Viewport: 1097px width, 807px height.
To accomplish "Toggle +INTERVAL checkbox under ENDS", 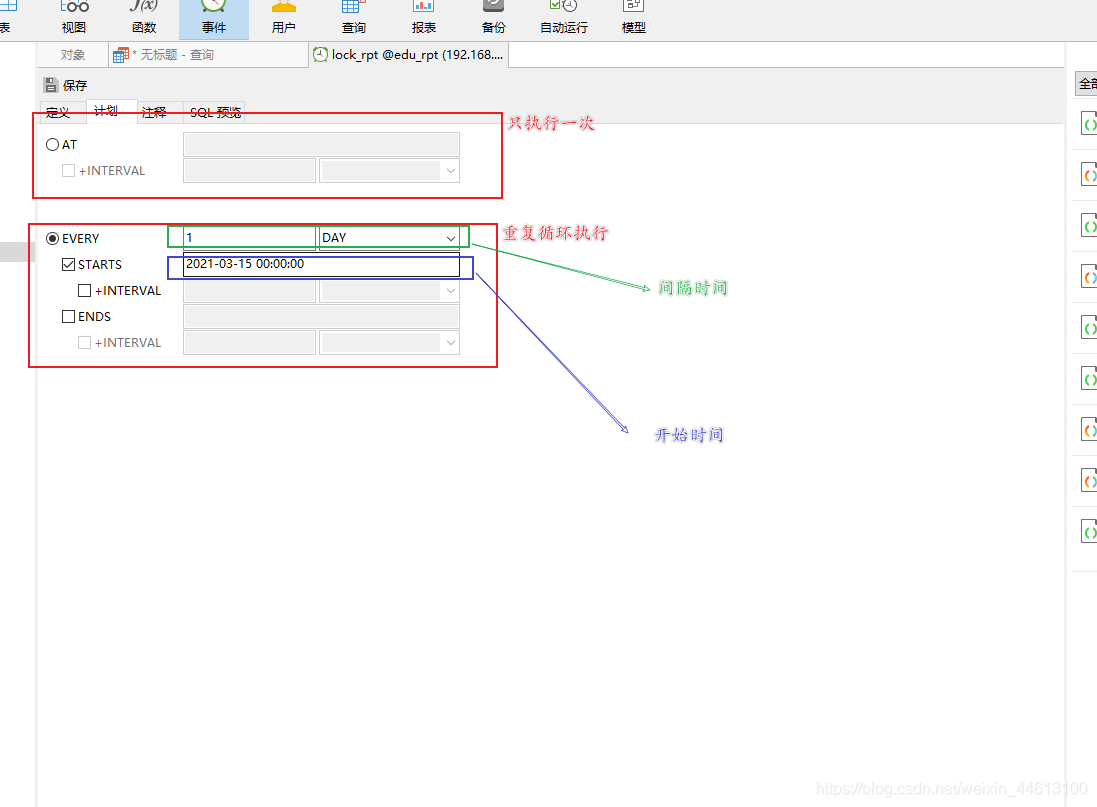I will click(85, 342).
